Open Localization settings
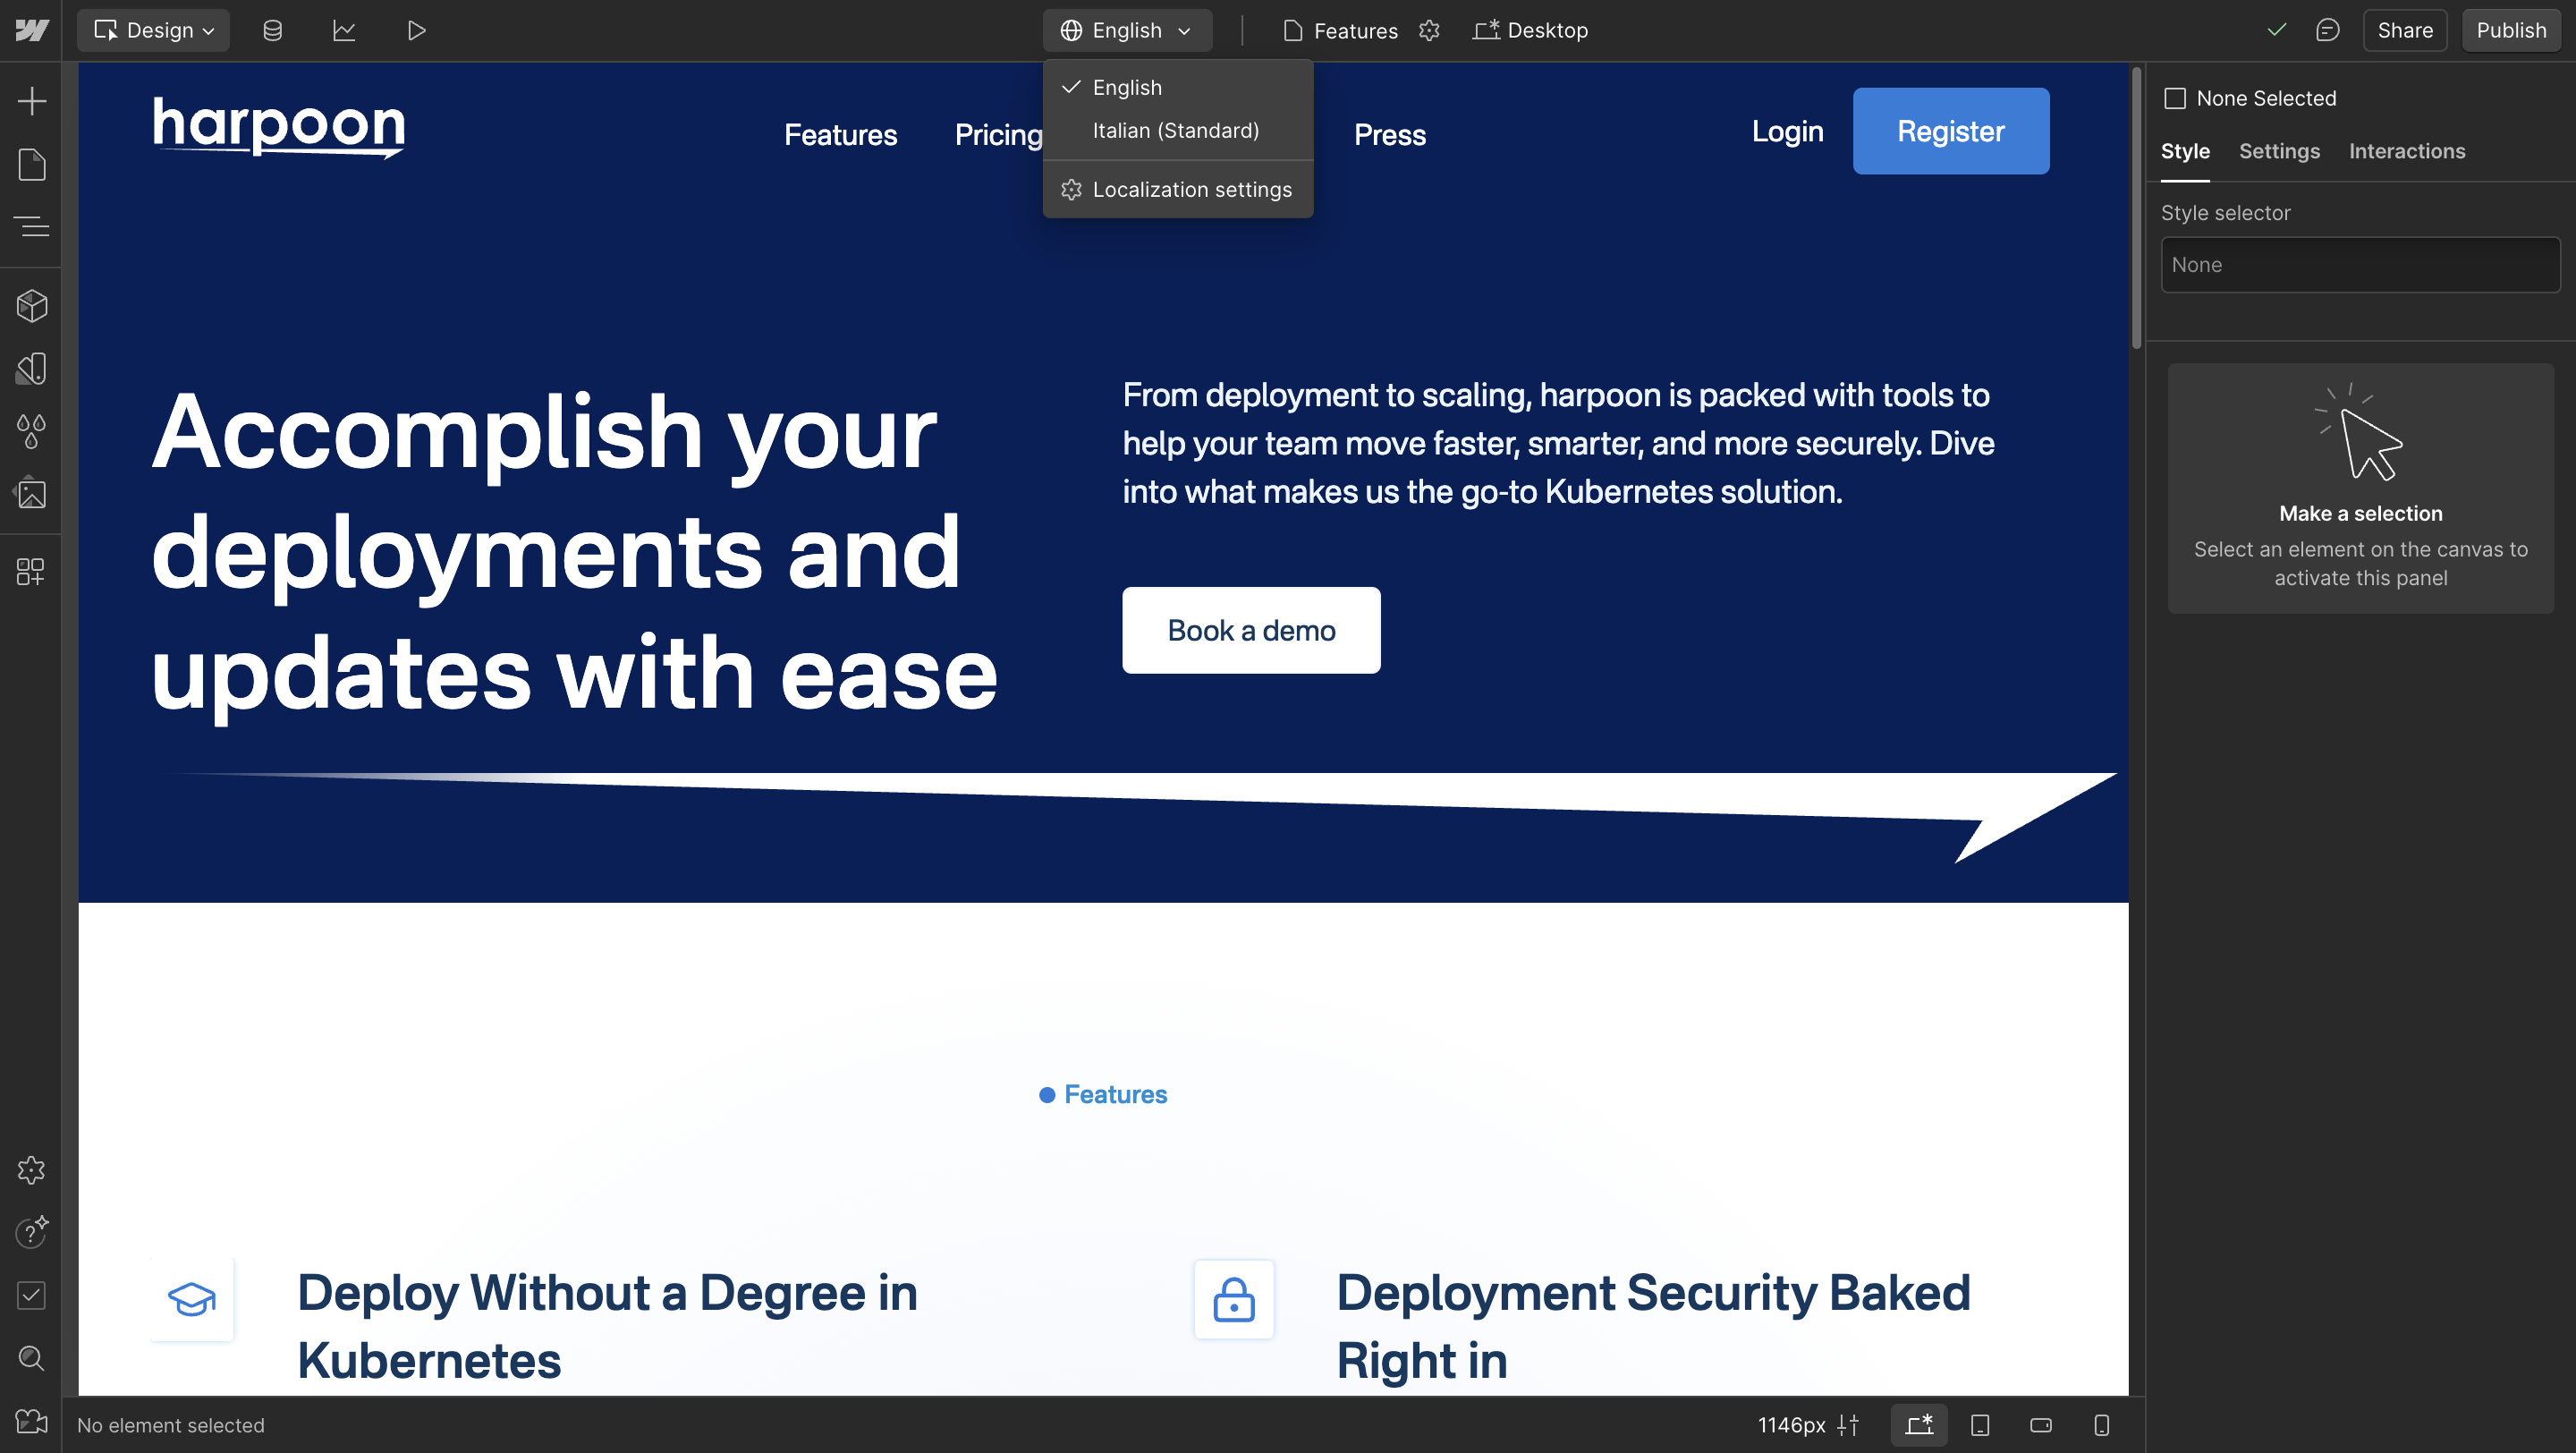2576x1453 pixels. coord(1177,189)
